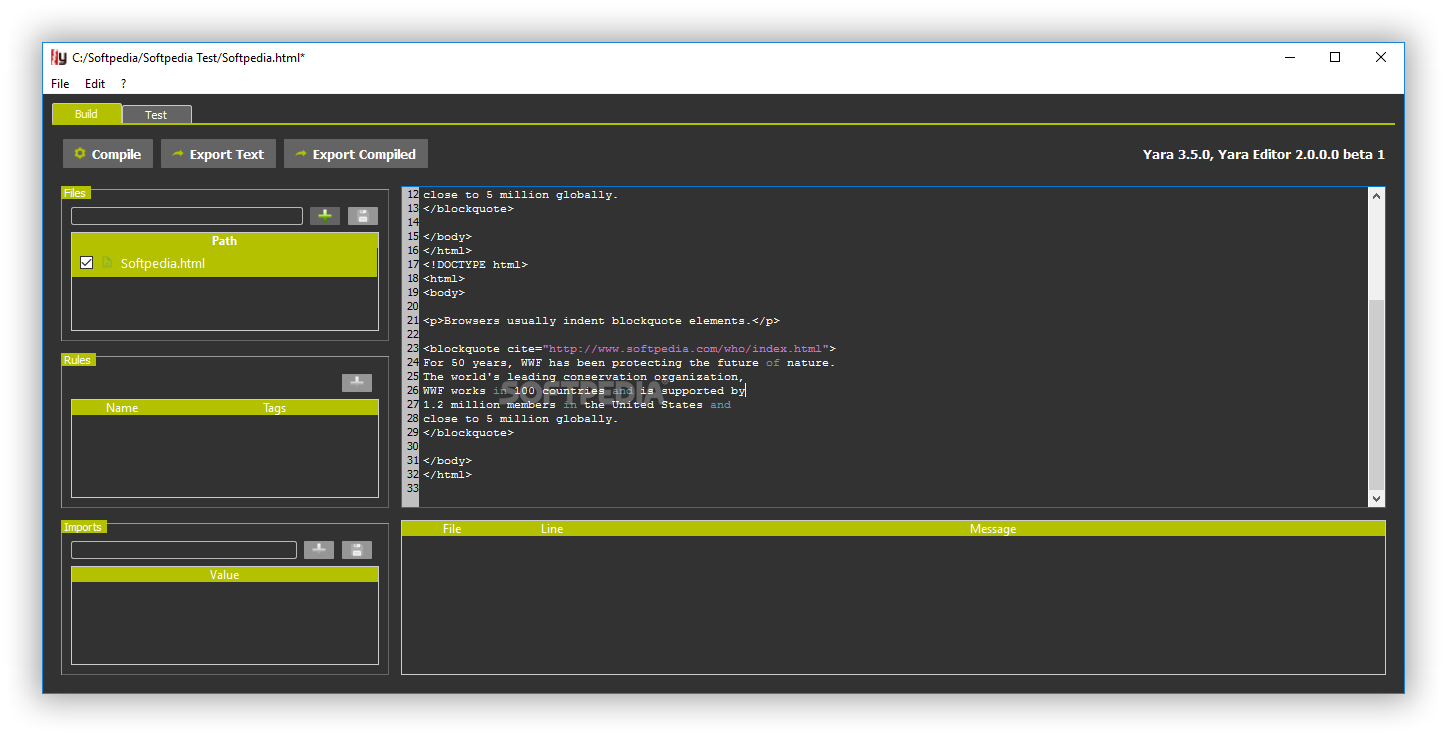Image resolution: width=1447 pixels, height=736 pixels.
Task: Click the '</blockquote>' tag on line 29
Action: coord(468,433)
